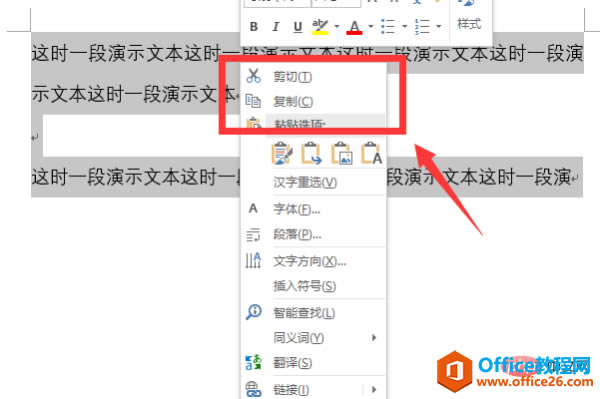Click the copy pages icon

[253, 101]
